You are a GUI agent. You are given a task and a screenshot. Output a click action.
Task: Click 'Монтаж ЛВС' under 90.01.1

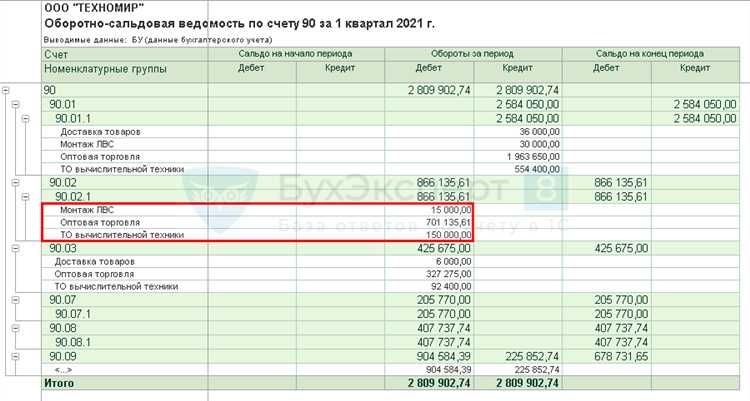87,144
